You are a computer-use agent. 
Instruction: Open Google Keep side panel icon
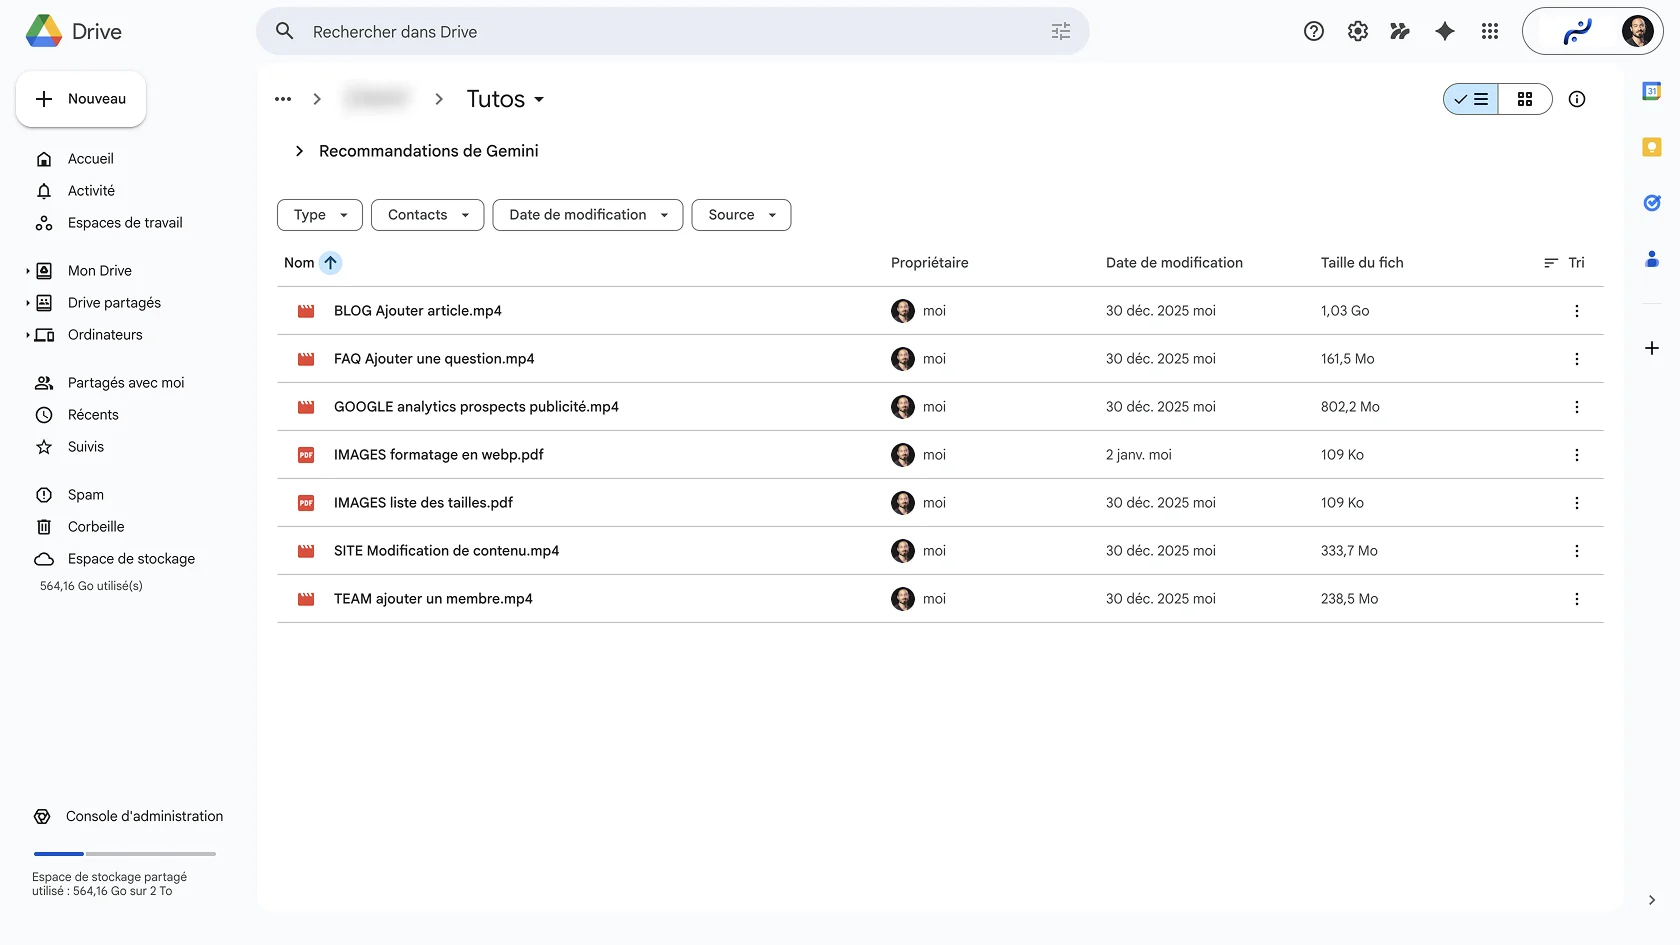pyautogui.click(x=1652, y=147)
